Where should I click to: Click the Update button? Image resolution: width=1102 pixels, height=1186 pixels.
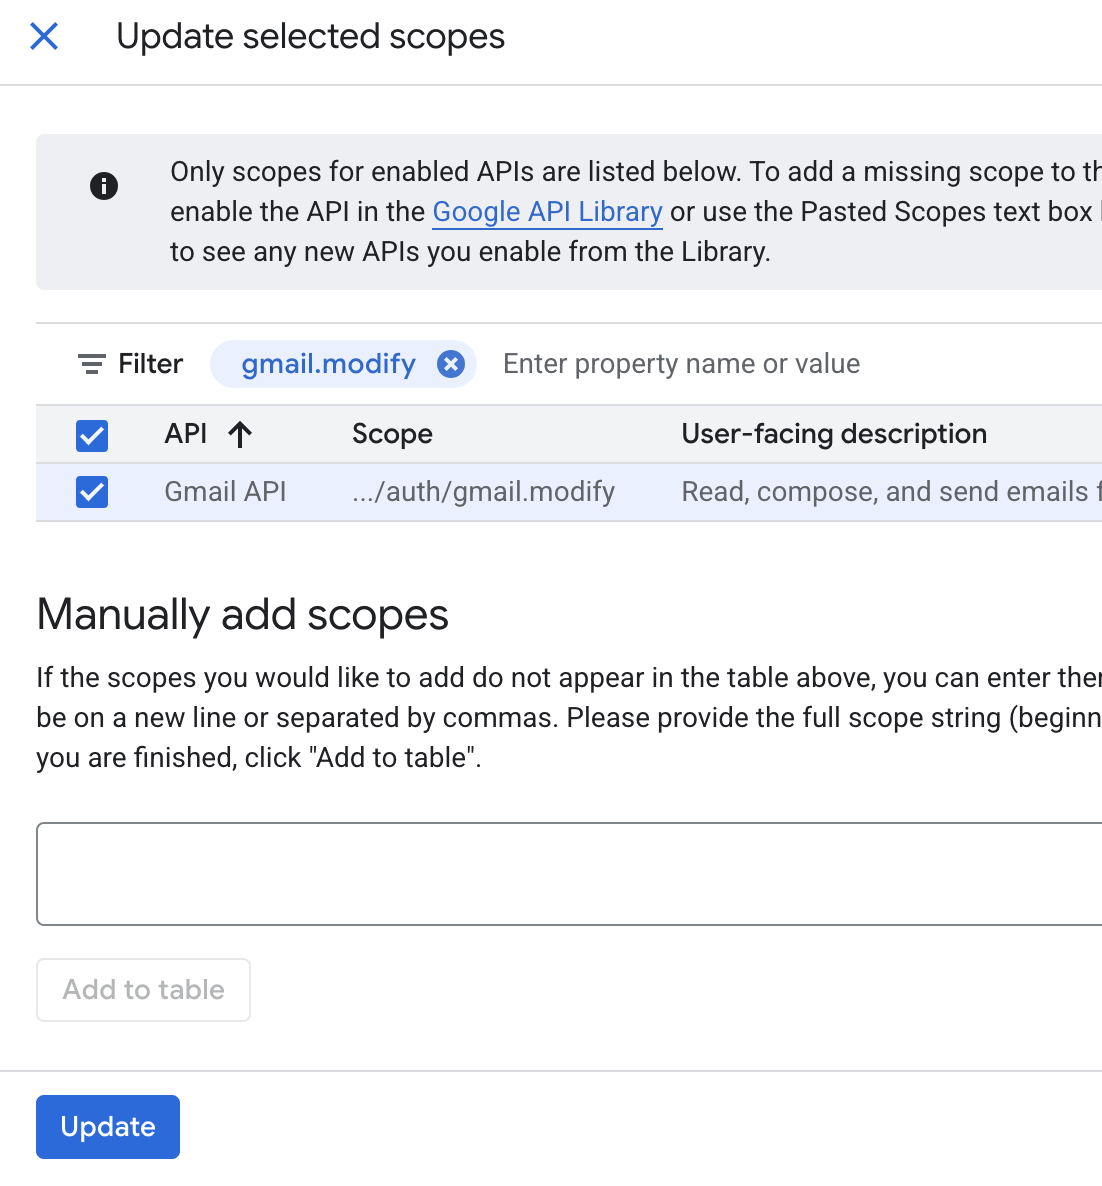pos(107,1127)
